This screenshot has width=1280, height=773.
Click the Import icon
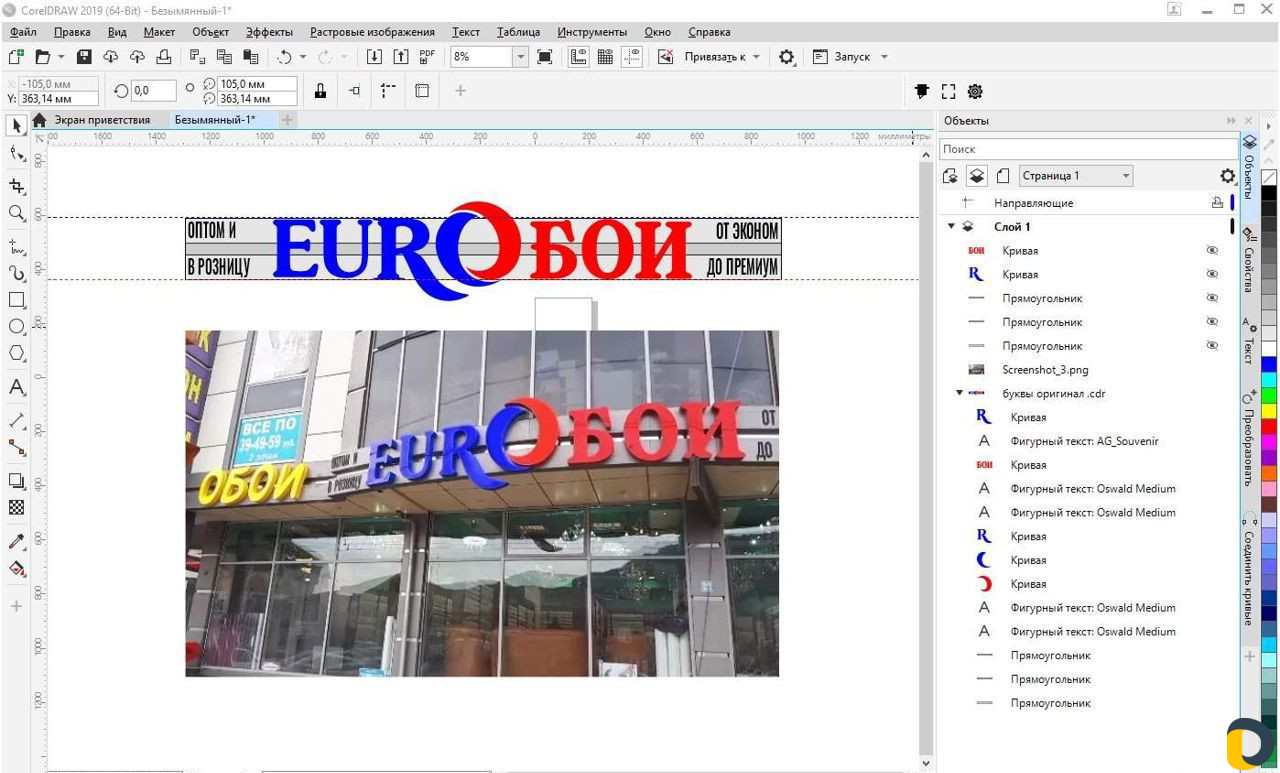(x=374, y=57)
